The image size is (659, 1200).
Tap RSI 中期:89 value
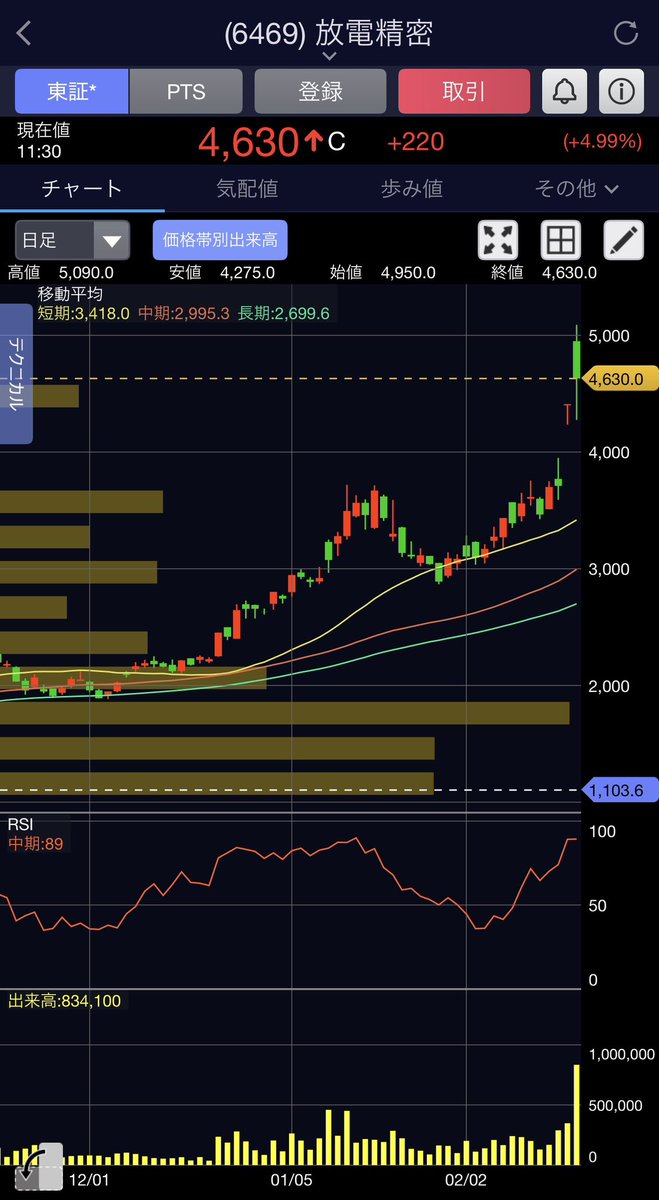point(36,844)
